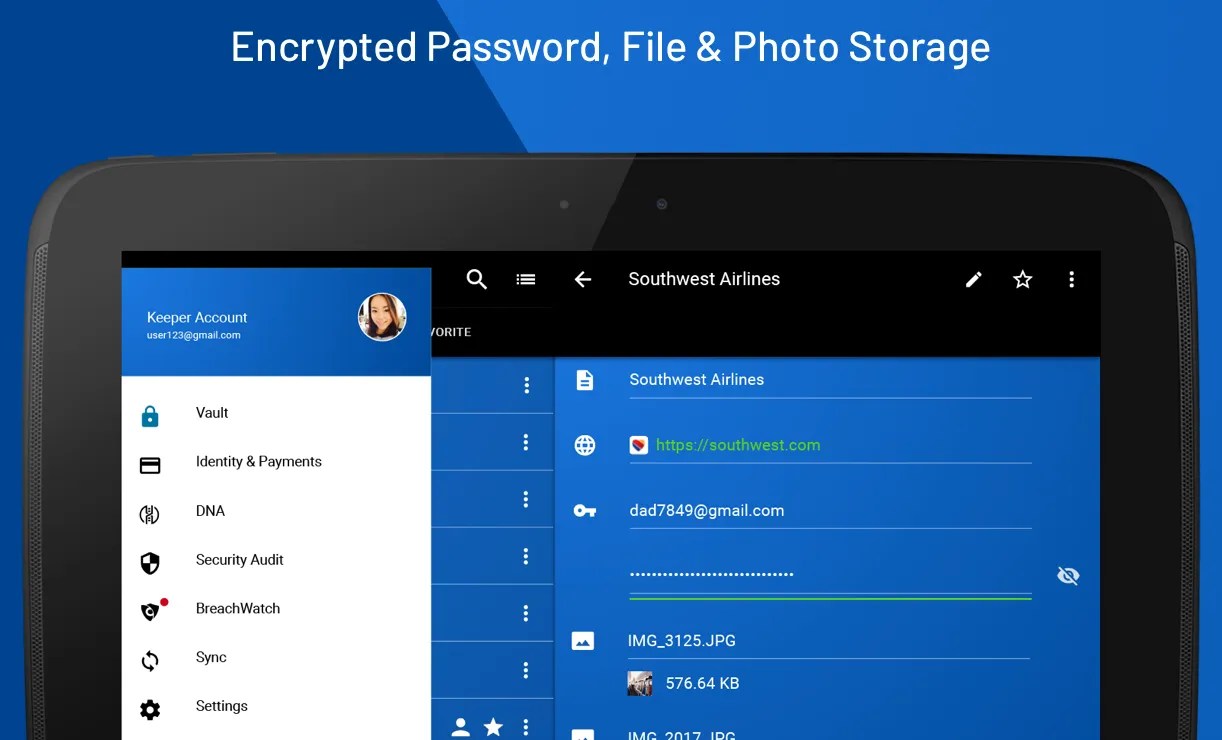Edit record with the pencil icon
The height and width of the screenshot is (740, 1222).
tap(973, 280)
